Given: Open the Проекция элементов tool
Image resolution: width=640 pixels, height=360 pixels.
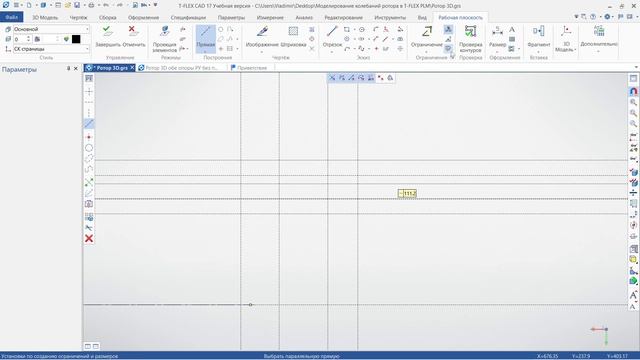Looking at the screenshot, I should 164,39.
